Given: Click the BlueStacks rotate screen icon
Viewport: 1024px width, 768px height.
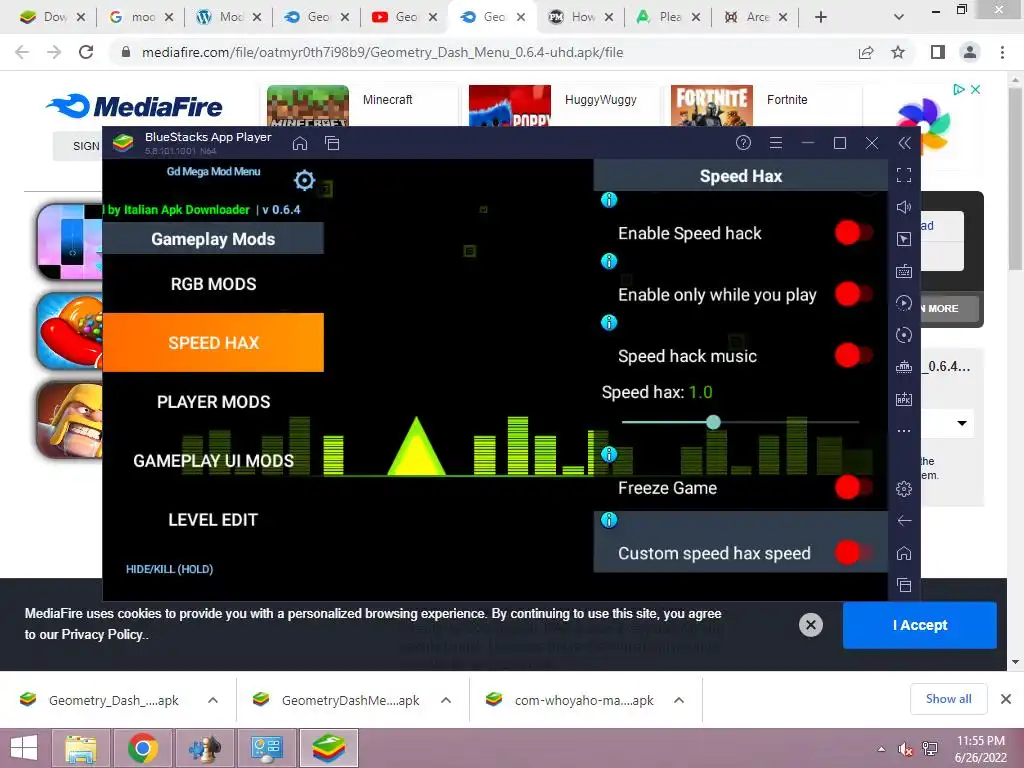Looking at the screenshot, I should click(x=904, y=335).
